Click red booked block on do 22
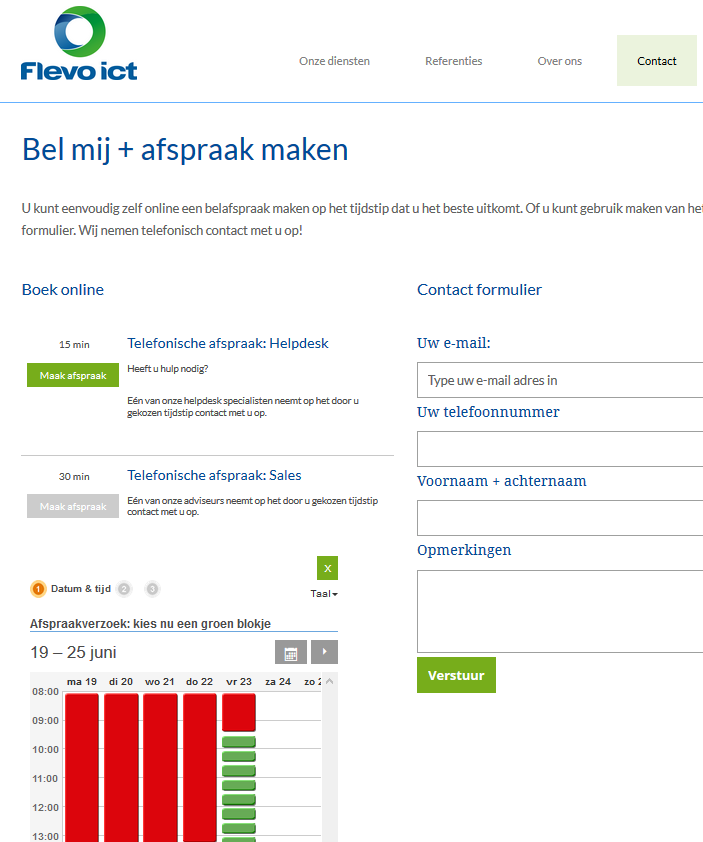The image size is (703, 842). coord(200,767)
